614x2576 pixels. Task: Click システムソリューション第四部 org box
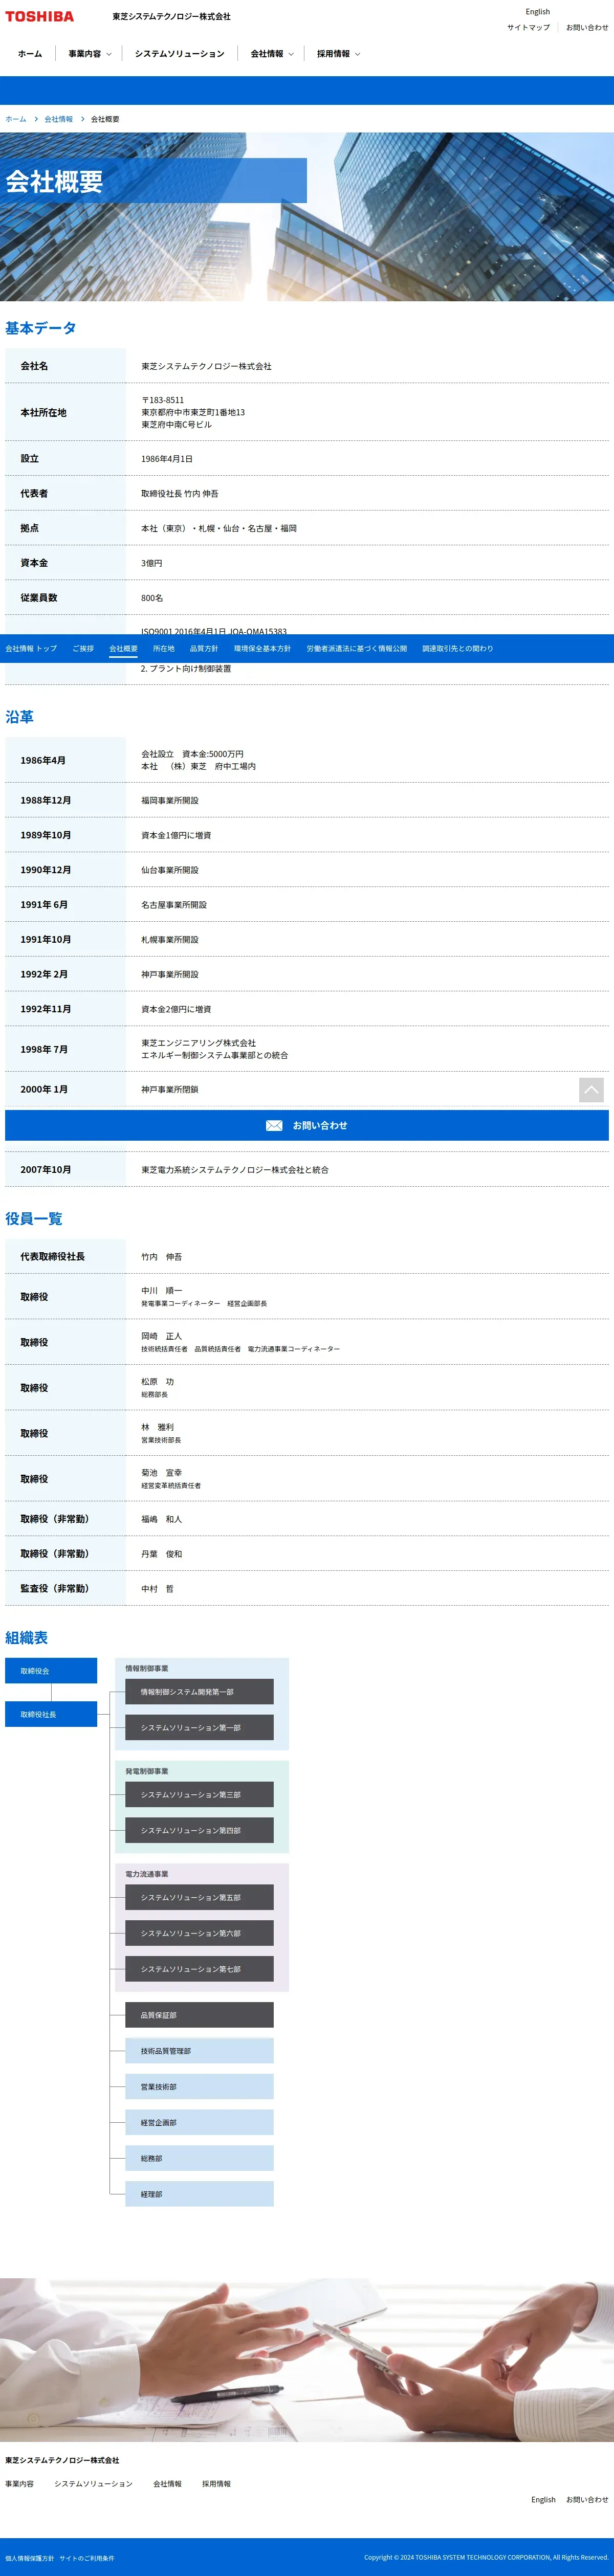click(199, 1831)
